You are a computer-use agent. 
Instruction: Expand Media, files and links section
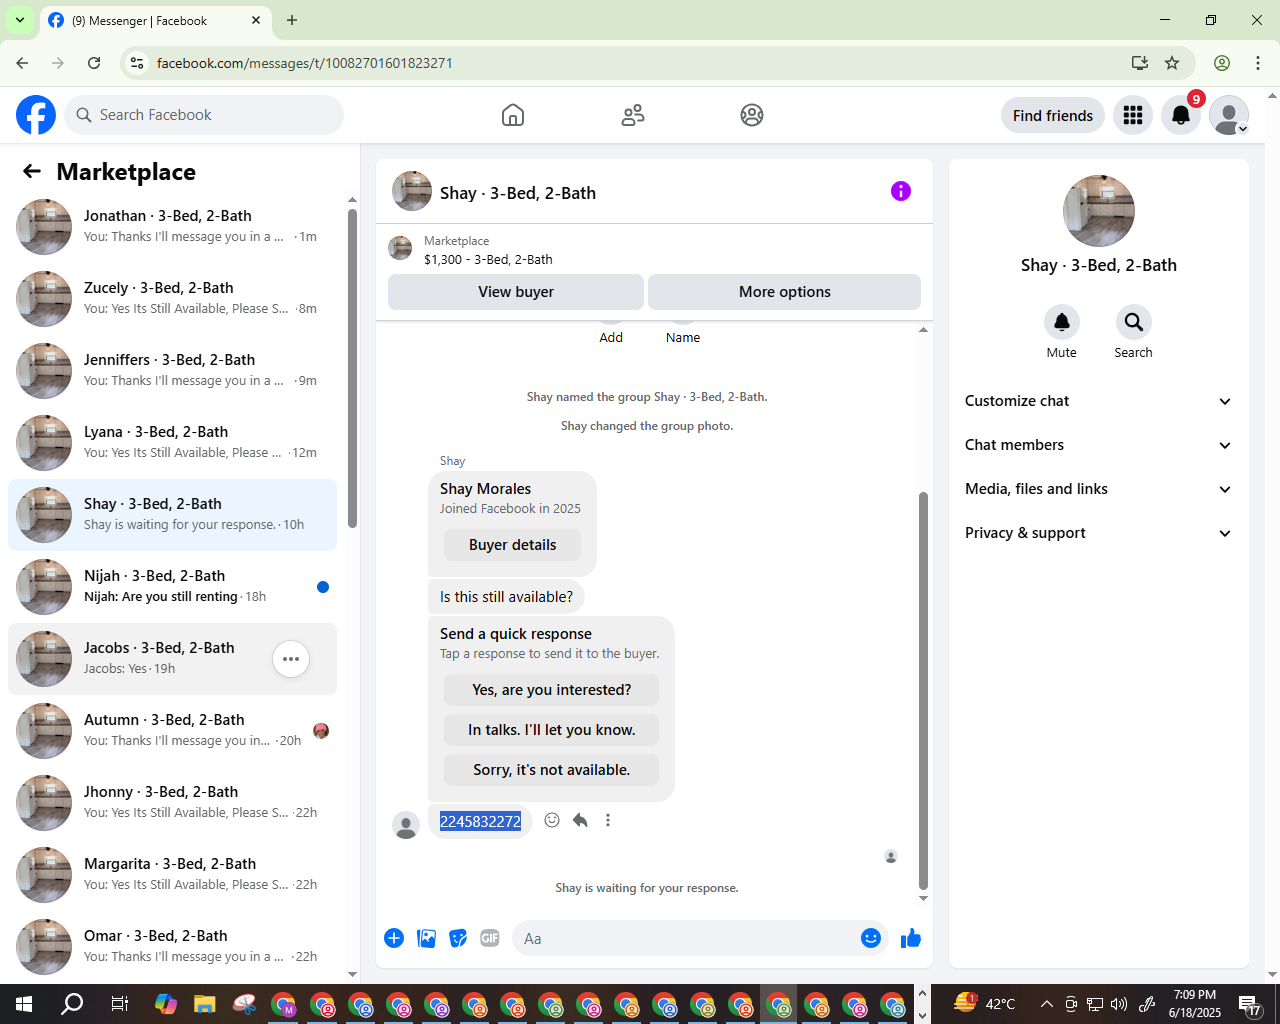coord(1098,489)
